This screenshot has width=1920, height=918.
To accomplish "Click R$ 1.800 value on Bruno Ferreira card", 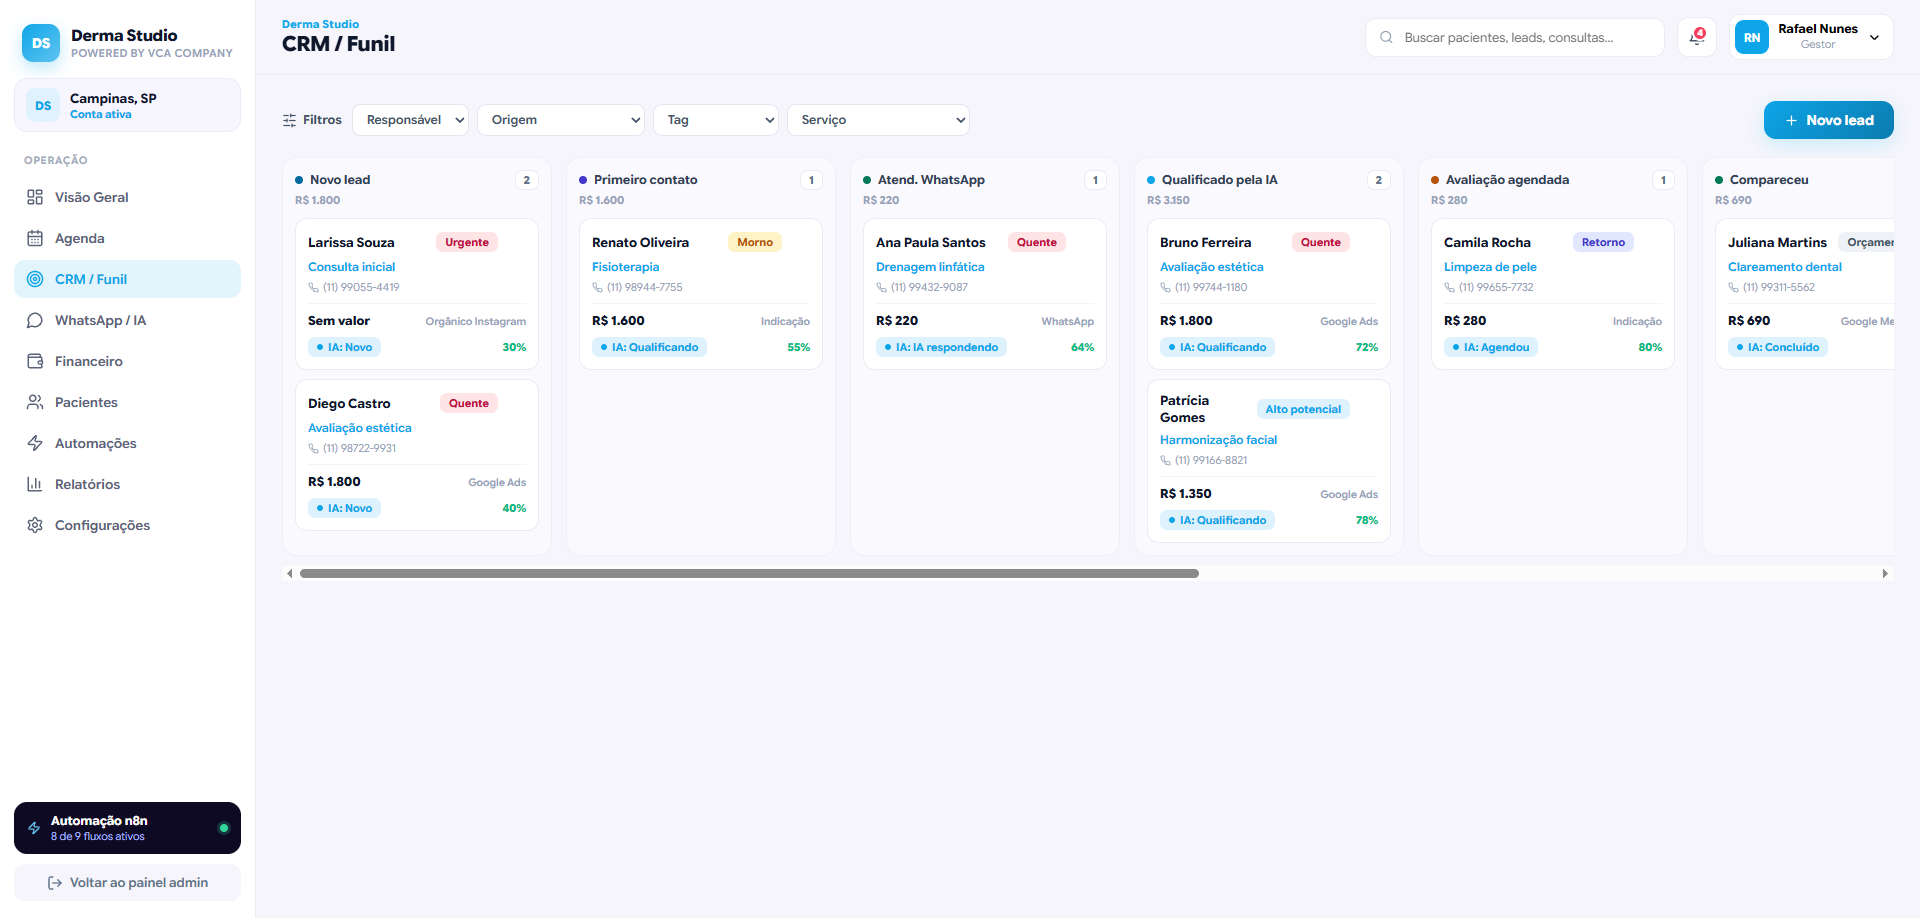I will tap(1186, 321).
